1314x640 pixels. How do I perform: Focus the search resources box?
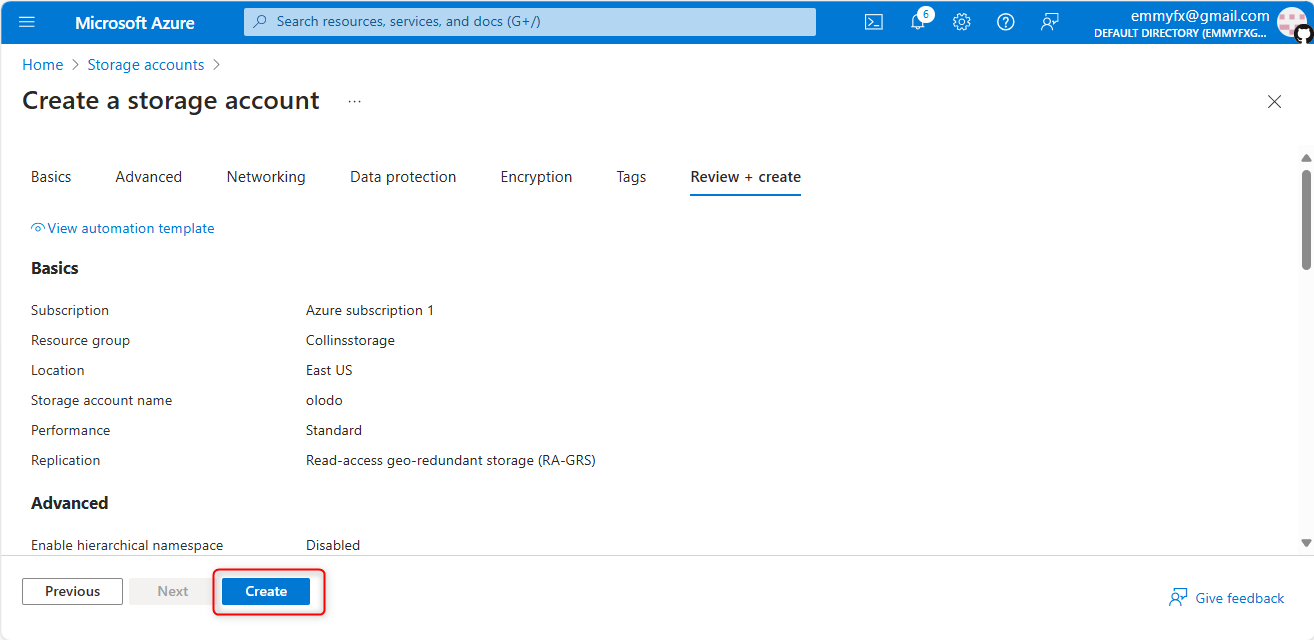point(530,21)
